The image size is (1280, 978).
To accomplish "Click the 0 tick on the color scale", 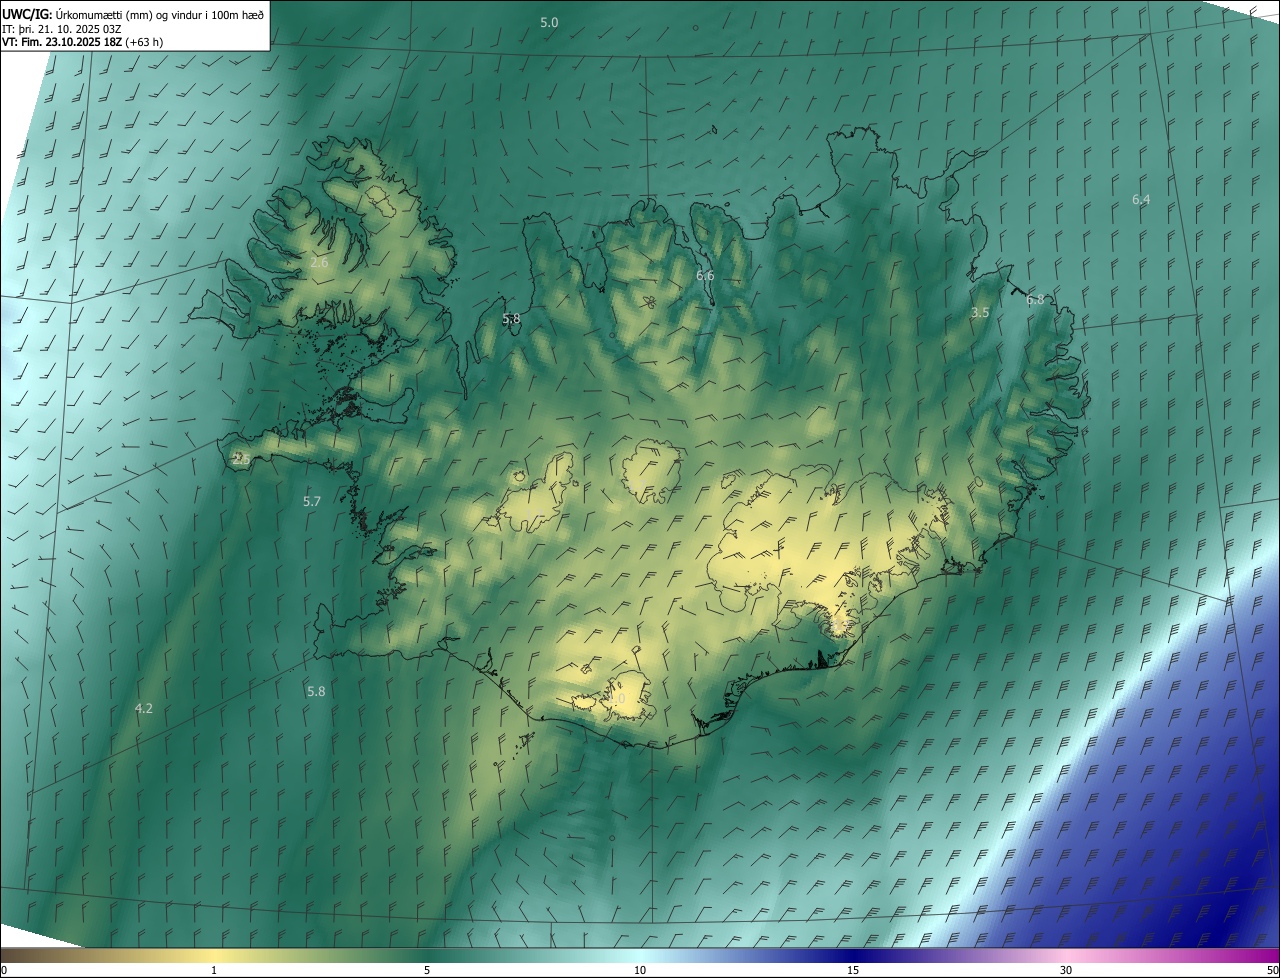I will (4, 971).
